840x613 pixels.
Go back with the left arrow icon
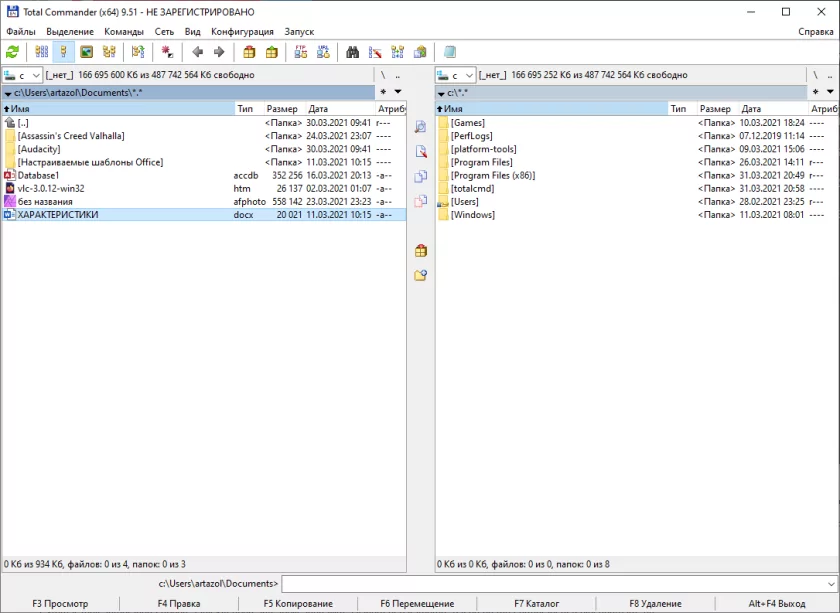pos(197,52)
